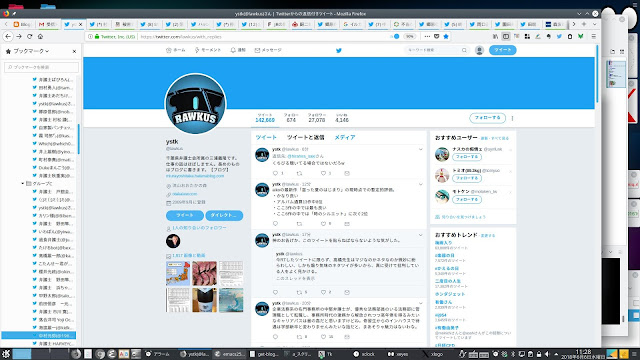The image size is (640, 360).
Task: Click the search magnifier in Twitter search box
Action: click(x=464, y=50)
